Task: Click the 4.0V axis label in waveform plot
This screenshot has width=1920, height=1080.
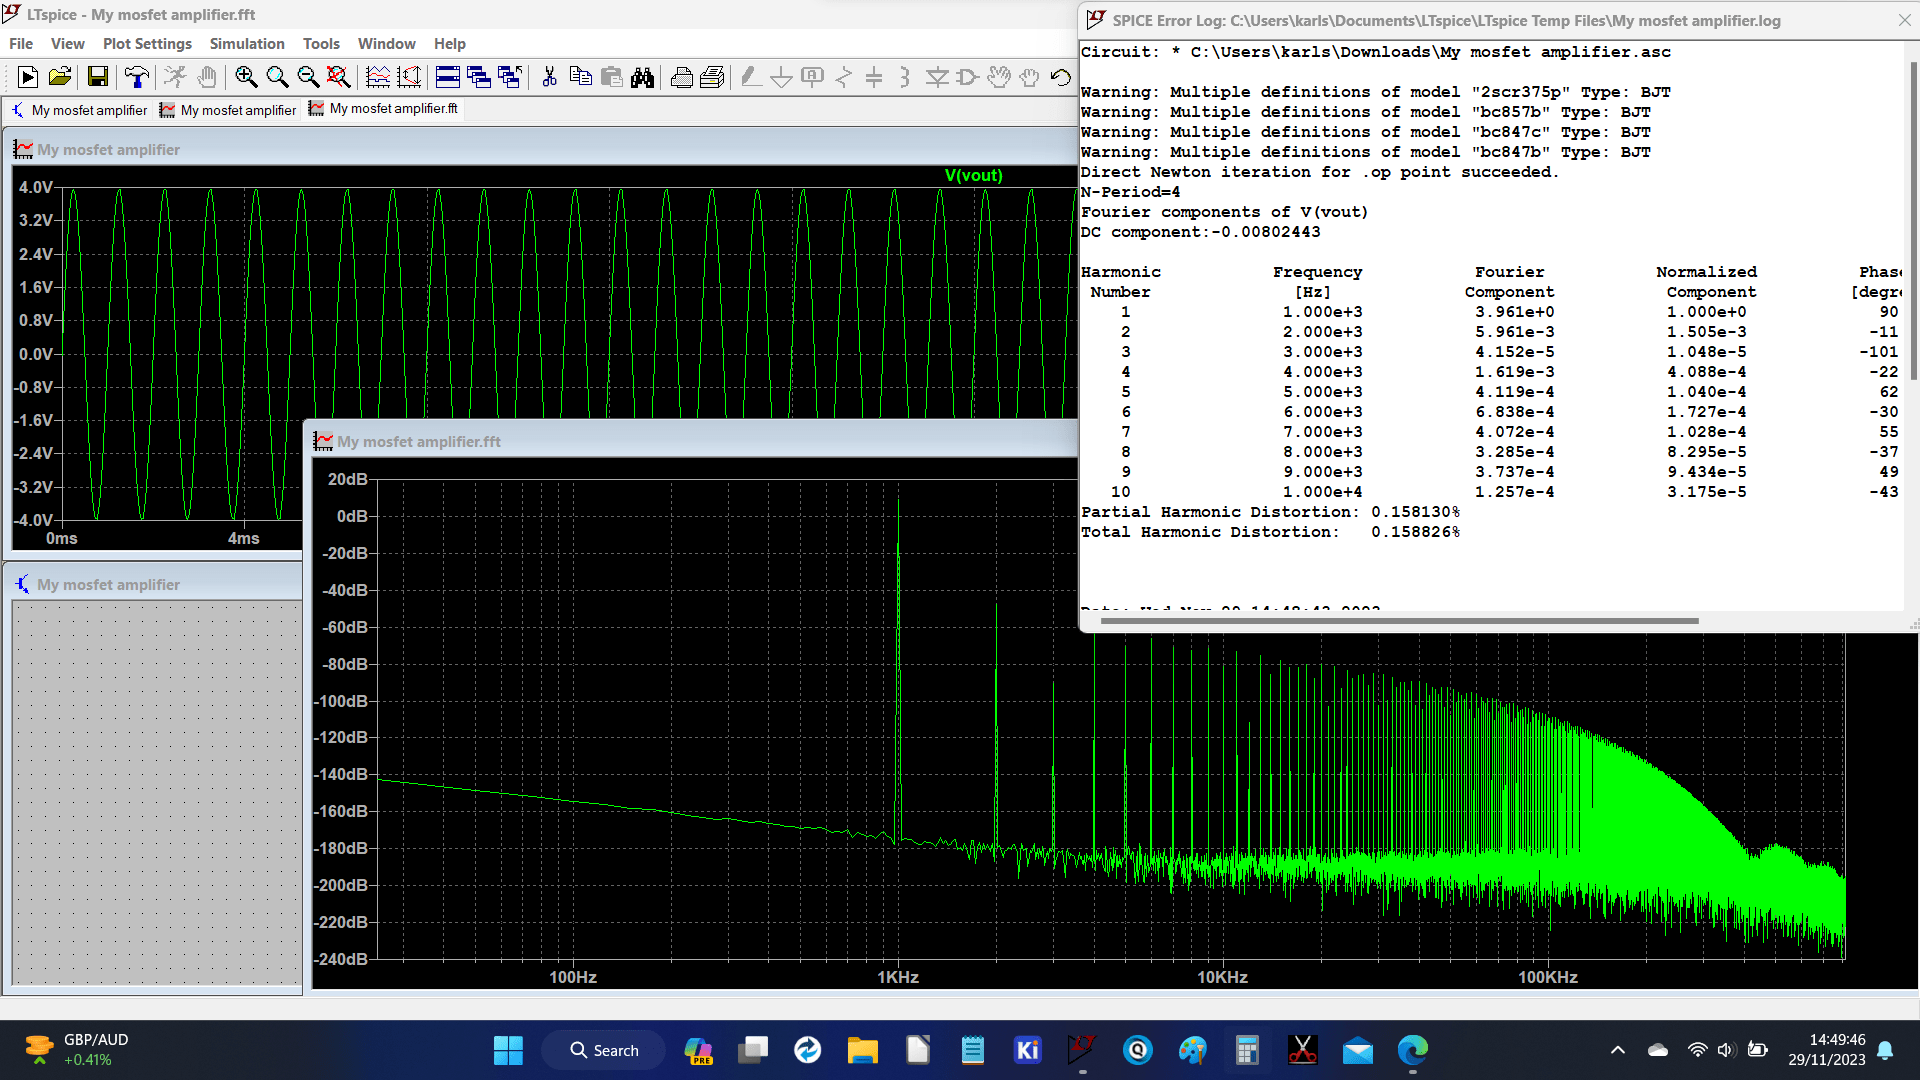Action: (x=35, y=188)
